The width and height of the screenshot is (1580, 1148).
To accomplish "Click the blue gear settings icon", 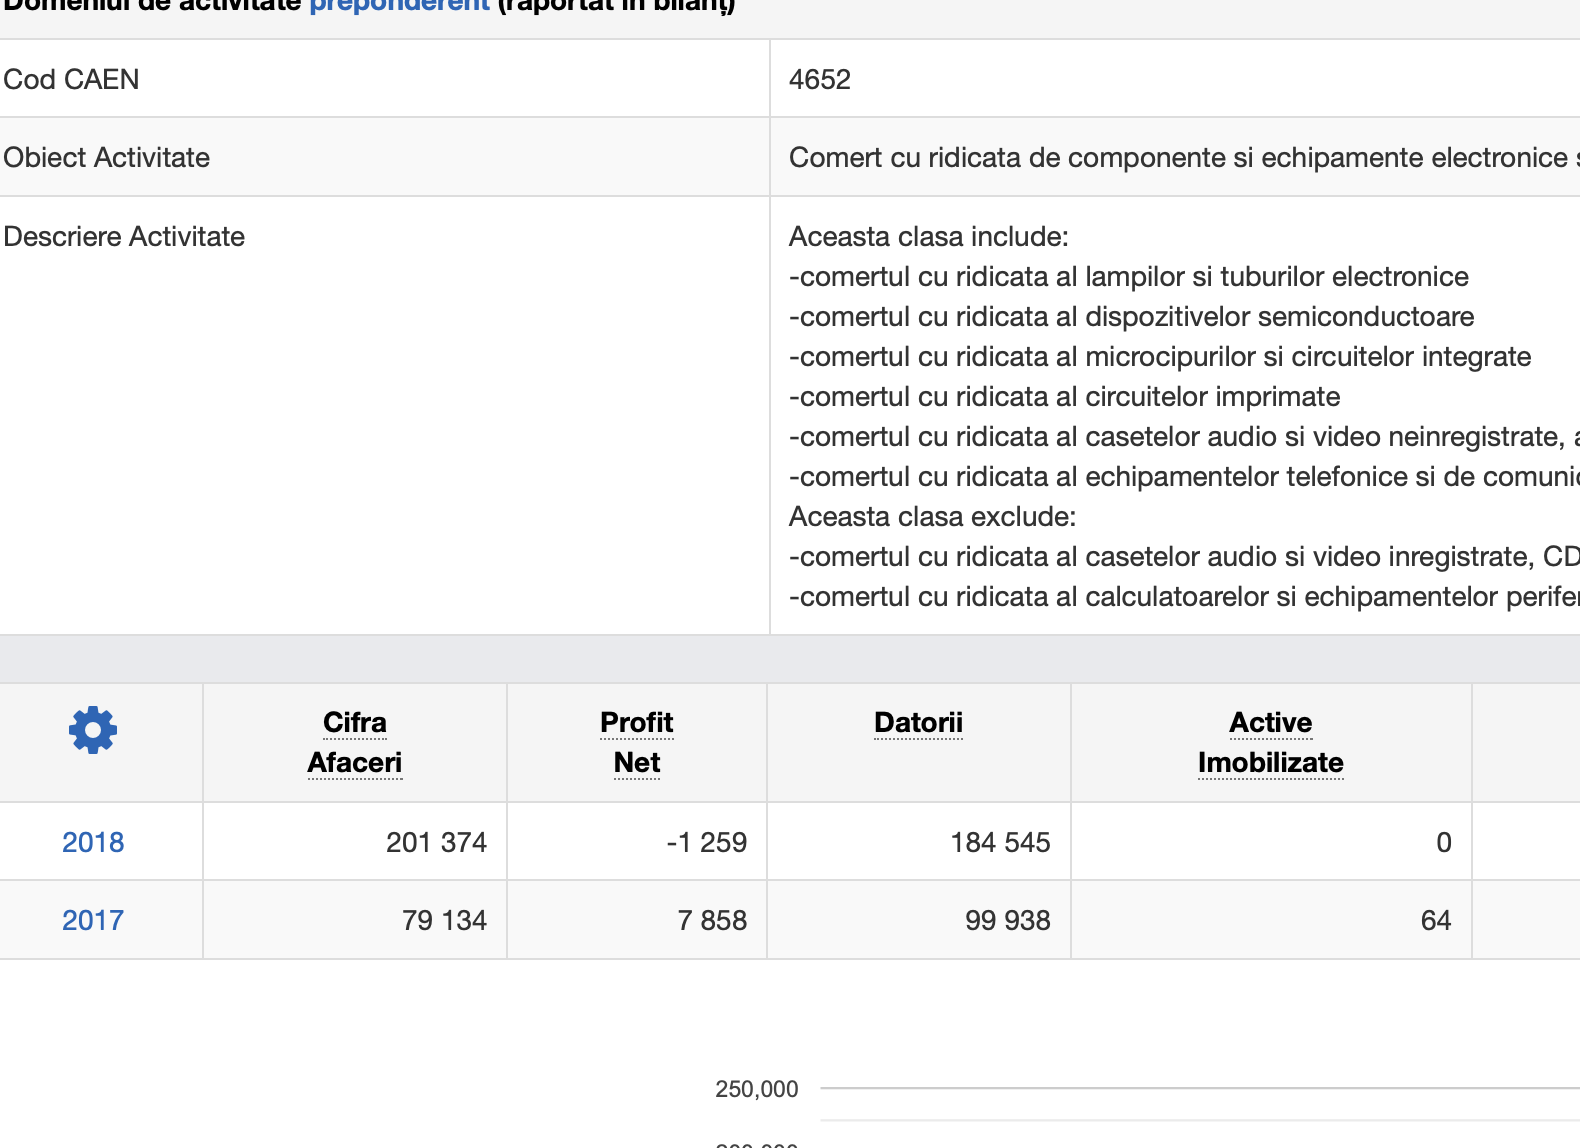I will [93, 731].
